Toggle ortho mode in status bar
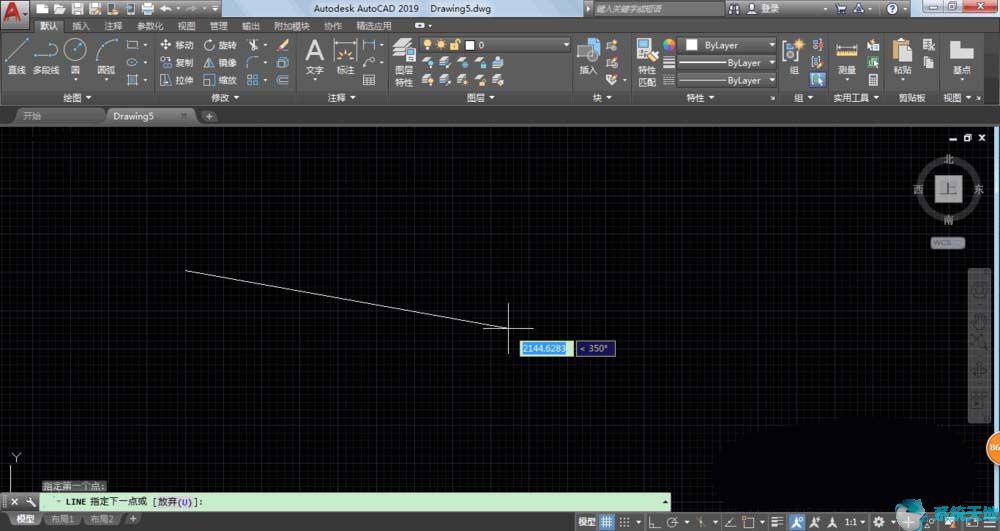 (654, 522)
